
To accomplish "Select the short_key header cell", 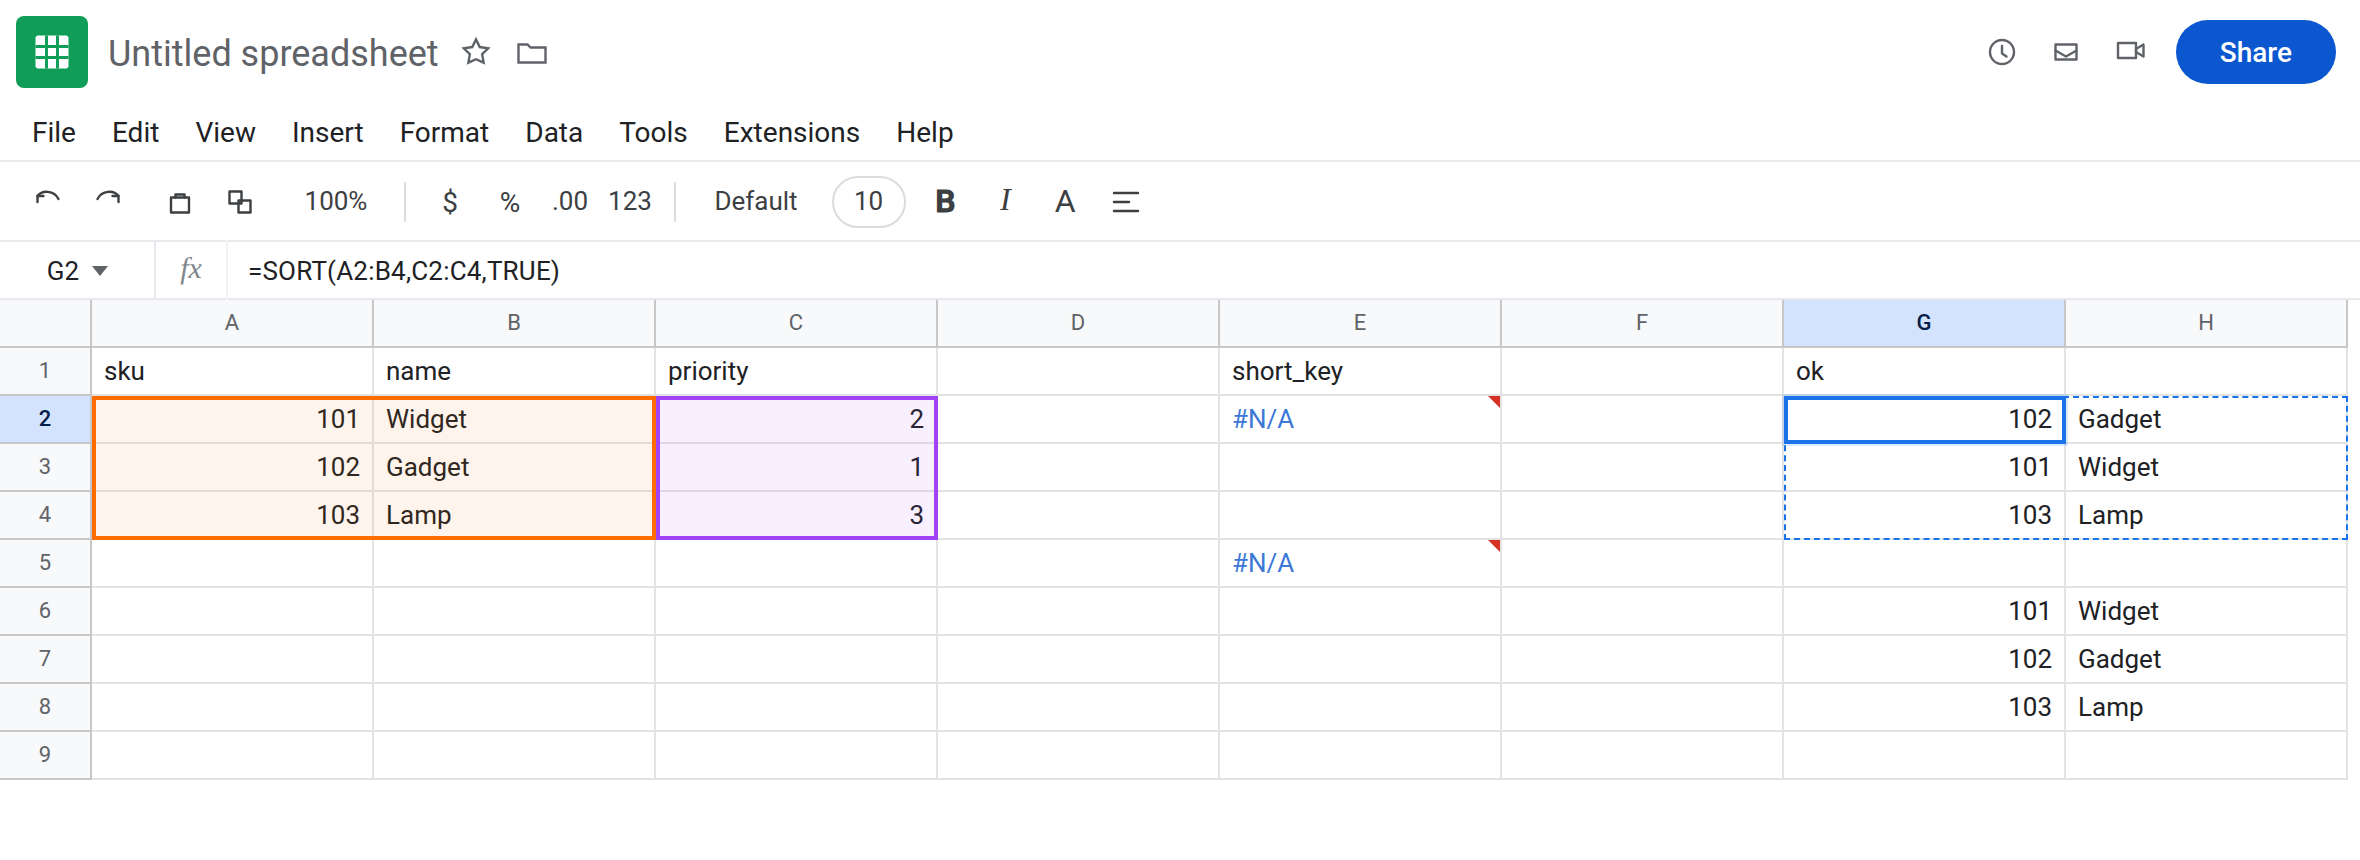I will (1360, 371).
